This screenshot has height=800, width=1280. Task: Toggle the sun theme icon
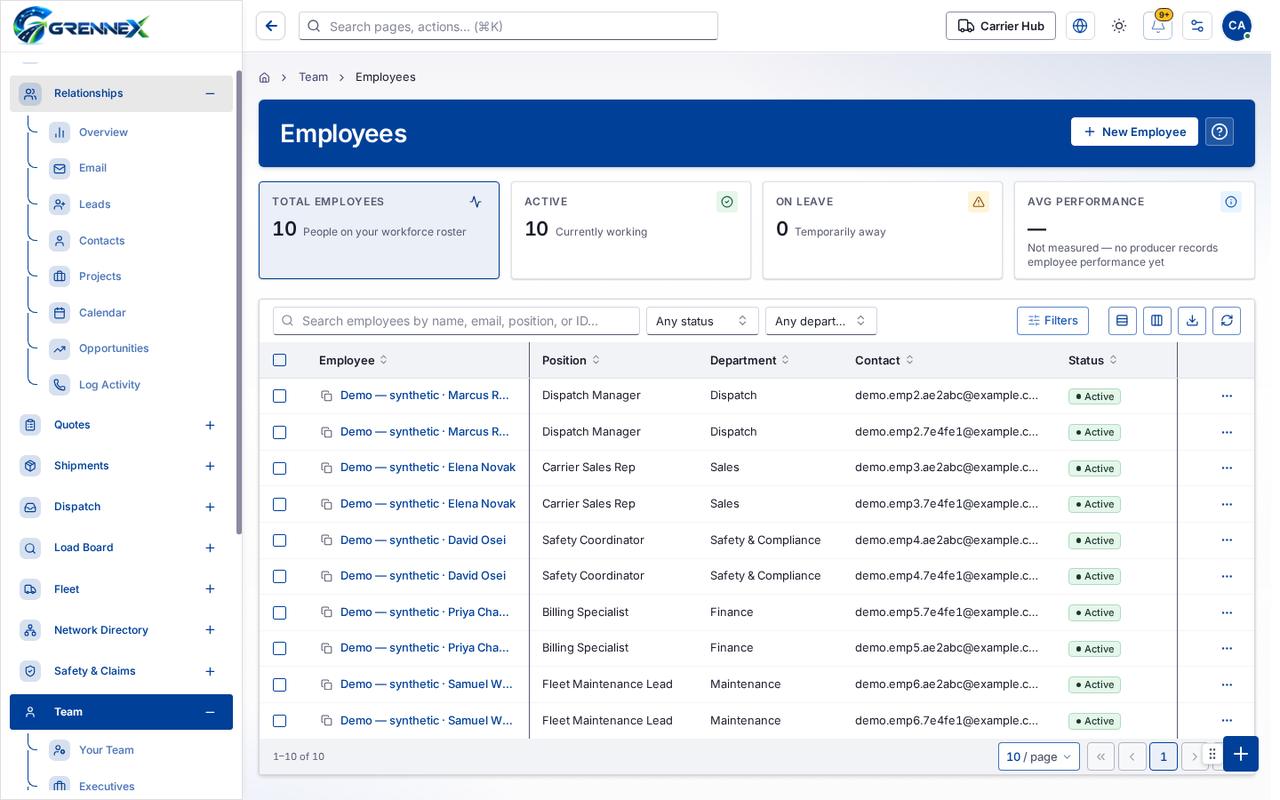click(x=1119, y=26)
